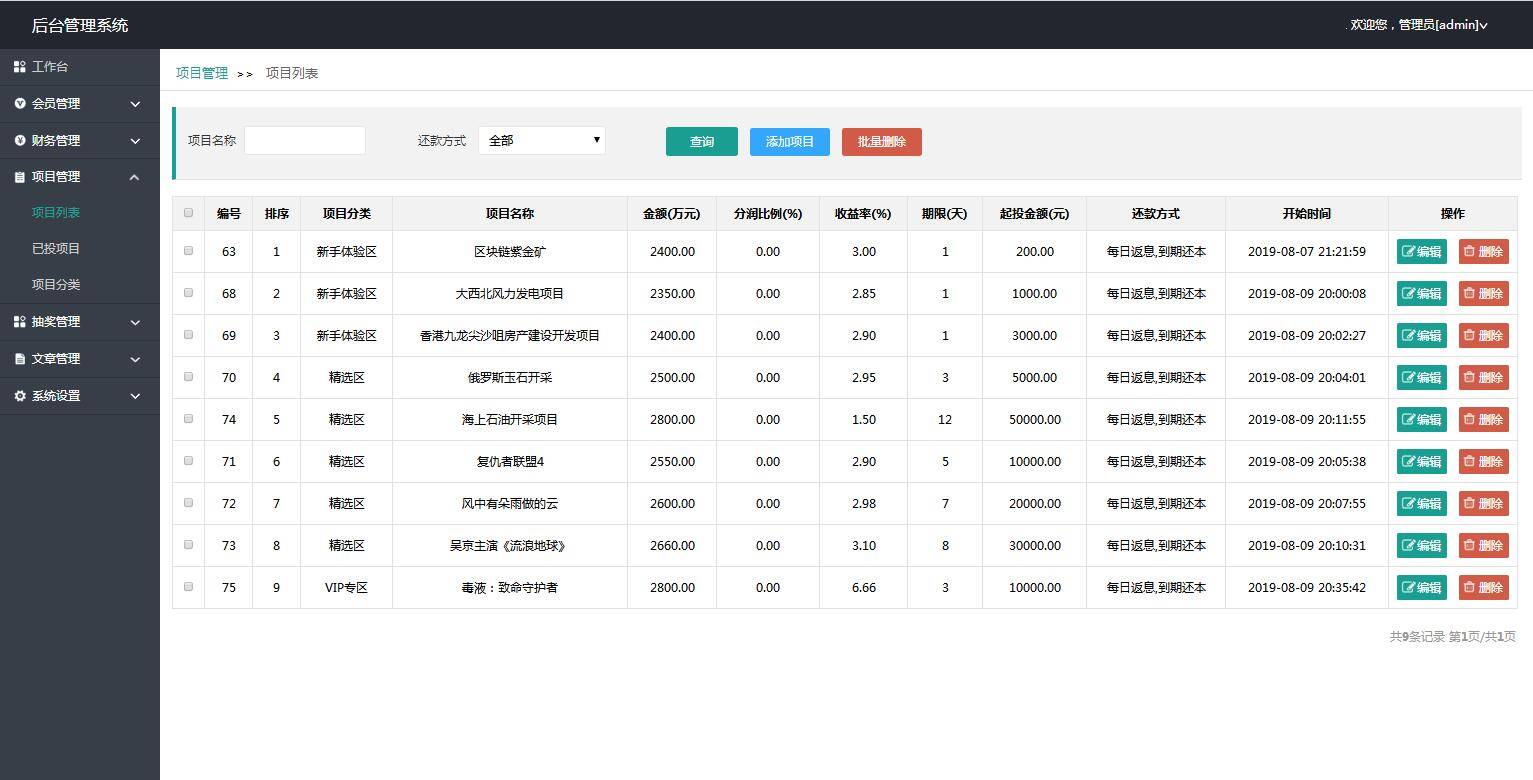
Task: Click the 添加项目 button
Action: click(789, 141)
